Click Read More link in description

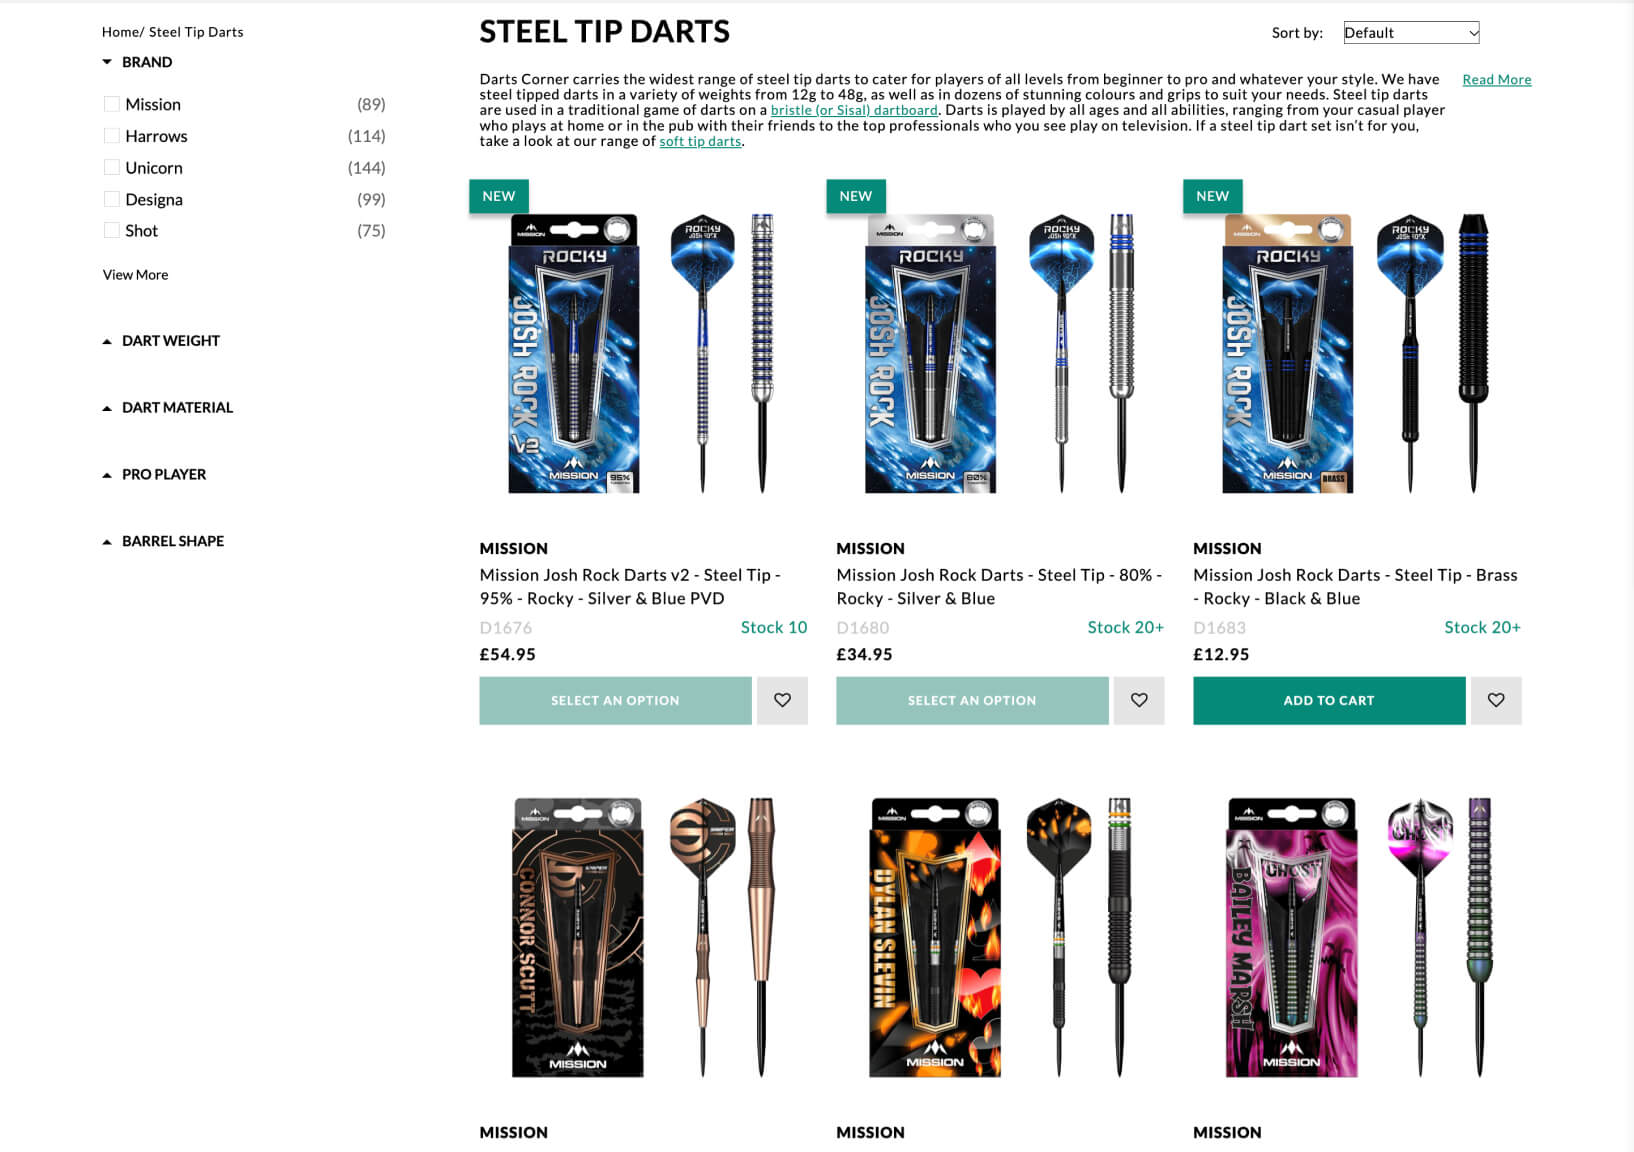click(x=1496, y=80)
